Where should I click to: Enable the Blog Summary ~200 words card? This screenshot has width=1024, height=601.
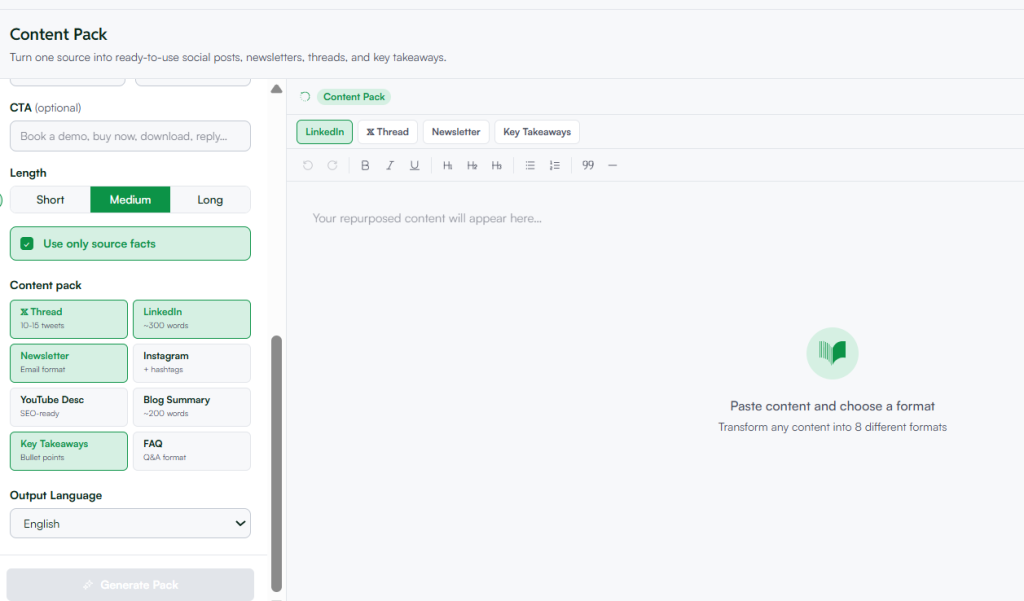click(x=192, y=406)
